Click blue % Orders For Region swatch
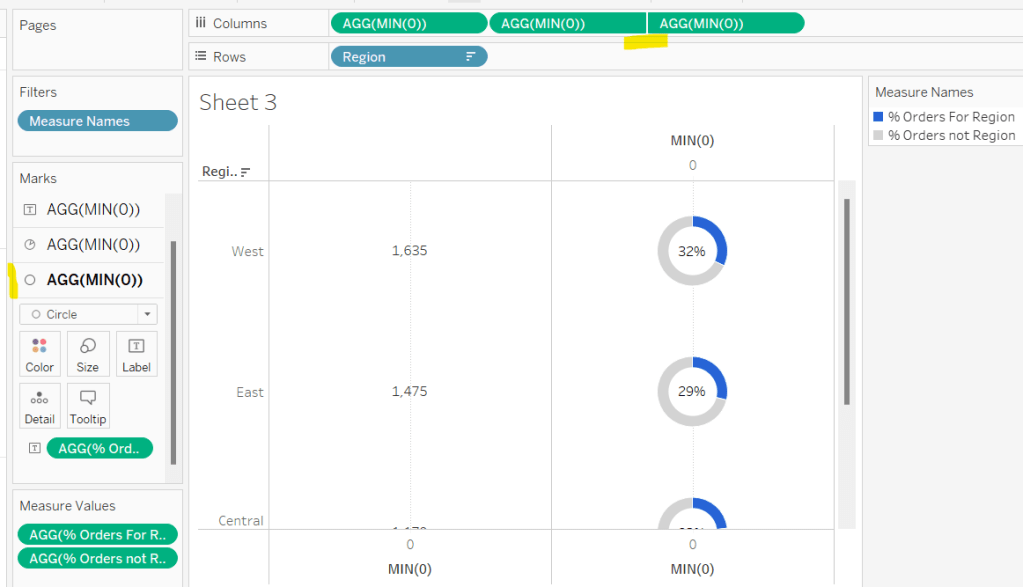 (879, 117)
